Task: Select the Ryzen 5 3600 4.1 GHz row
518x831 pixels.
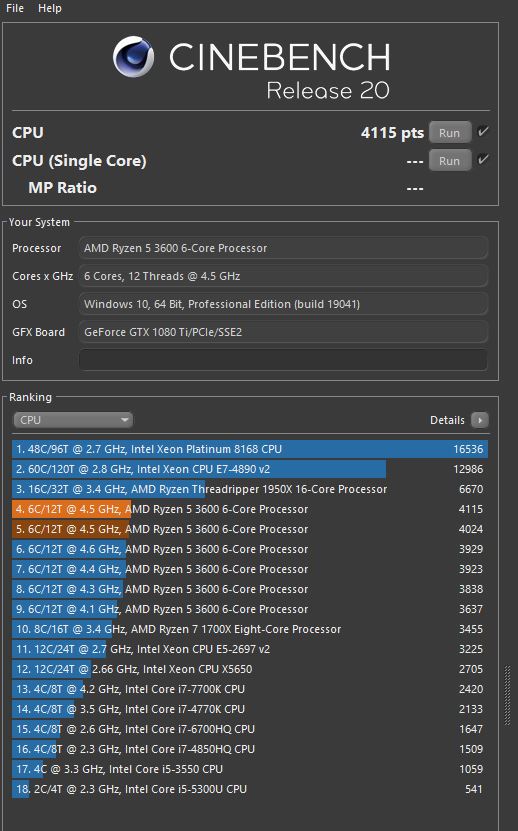Action: [250, 609]
